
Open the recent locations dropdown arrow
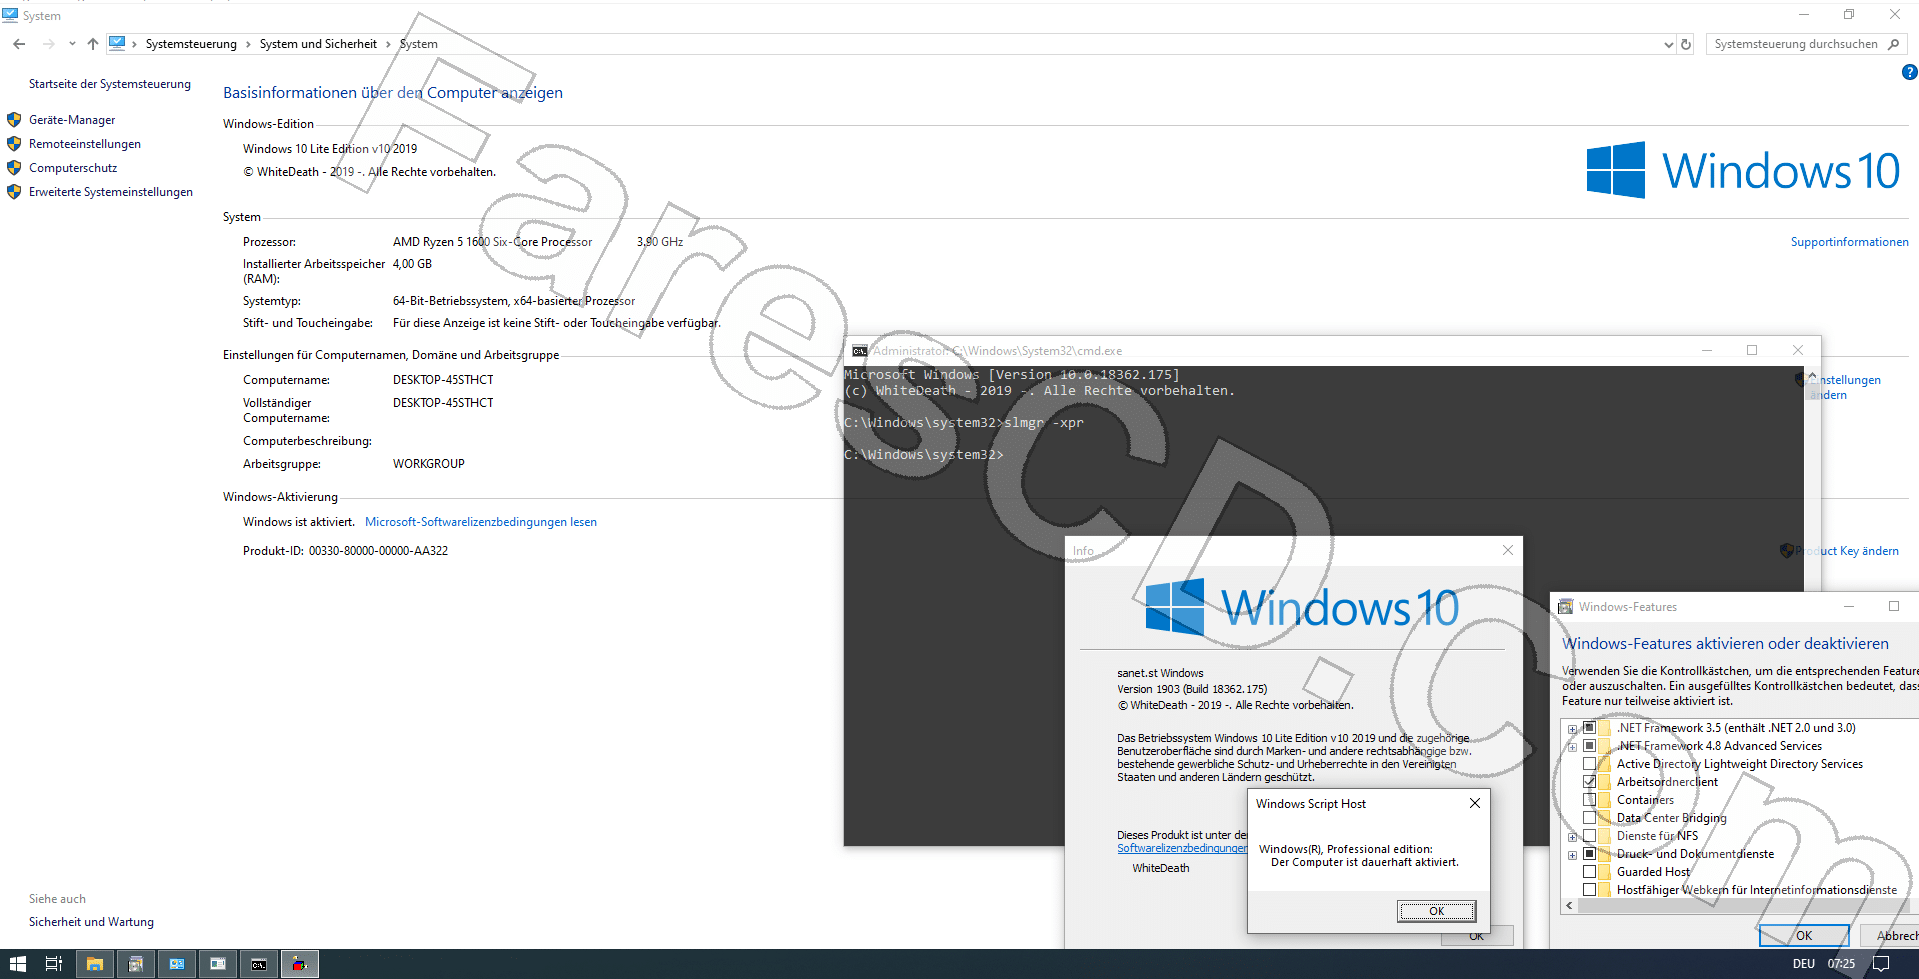click(x=72, y=44)
